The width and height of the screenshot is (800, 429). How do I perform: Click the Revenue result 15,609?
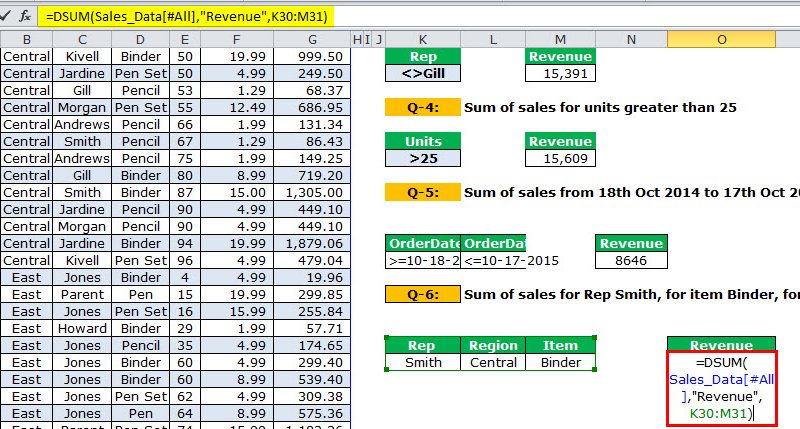pos(560,158)
